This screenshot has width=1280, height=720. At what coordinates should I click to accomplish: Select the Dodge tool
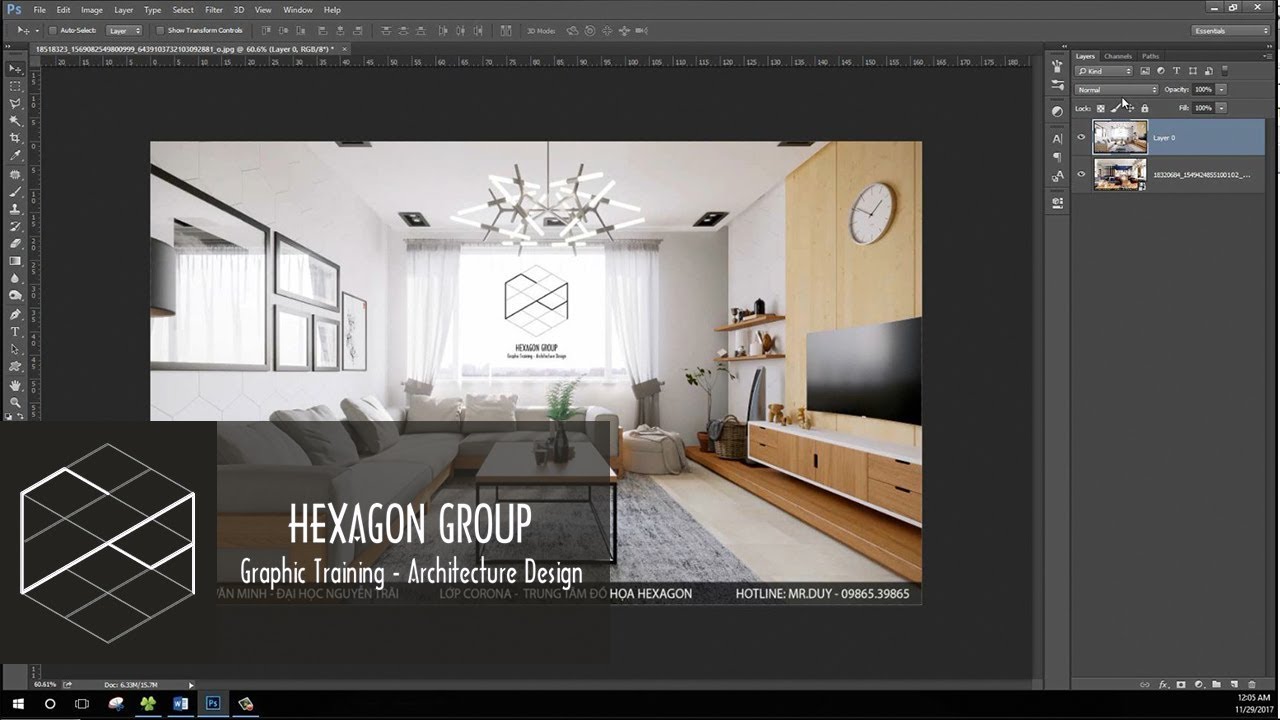coord(15,295)
